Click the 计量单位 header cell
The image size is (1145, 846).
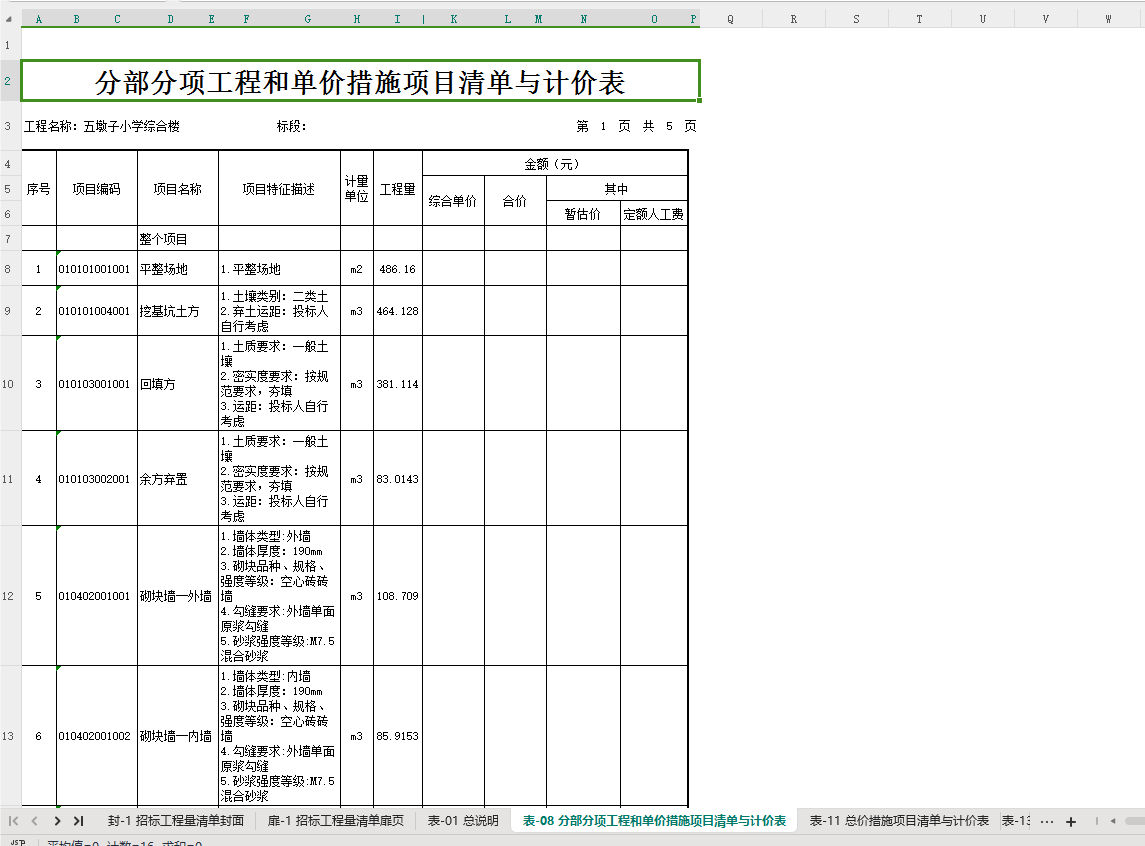click(x=356, y=188)
